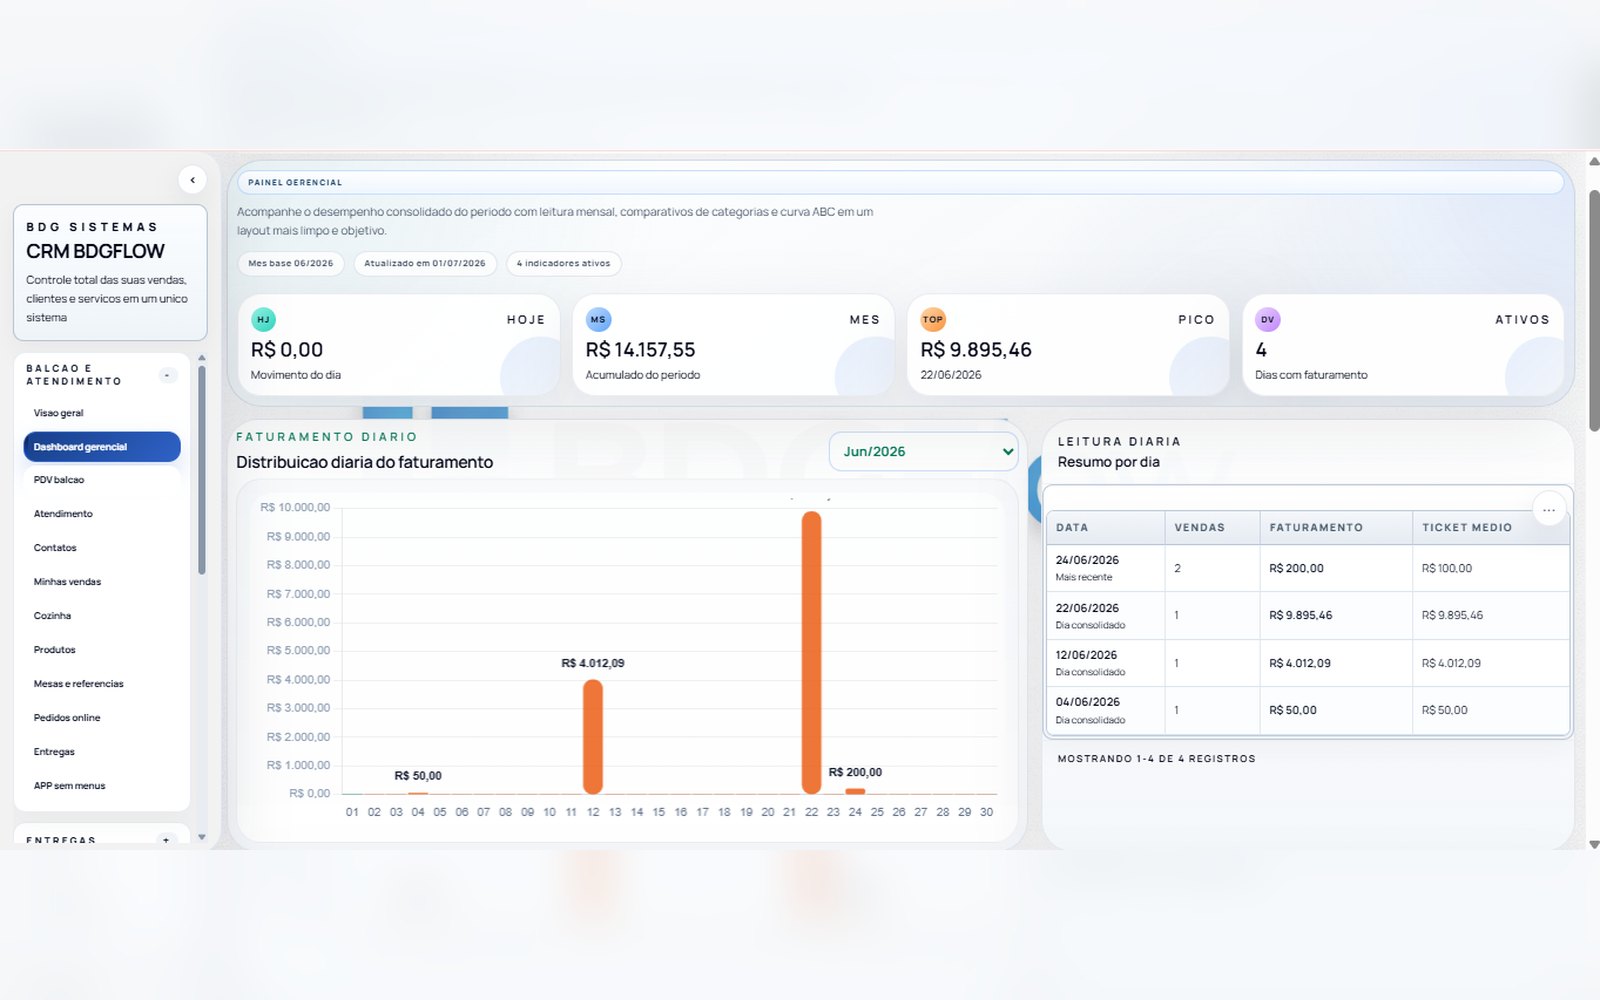This screenshot has width=1600, height=1000.
Task: Click the day 12 bar in chart
Action: [593, 737]
